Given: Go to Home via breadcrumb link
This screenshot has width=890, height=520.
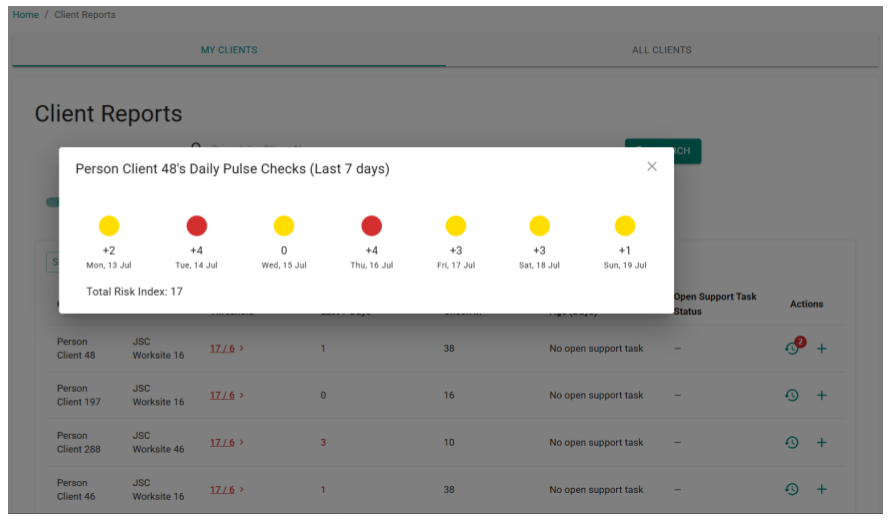Looking at the screenshot, I should click(x=26, y=15).
